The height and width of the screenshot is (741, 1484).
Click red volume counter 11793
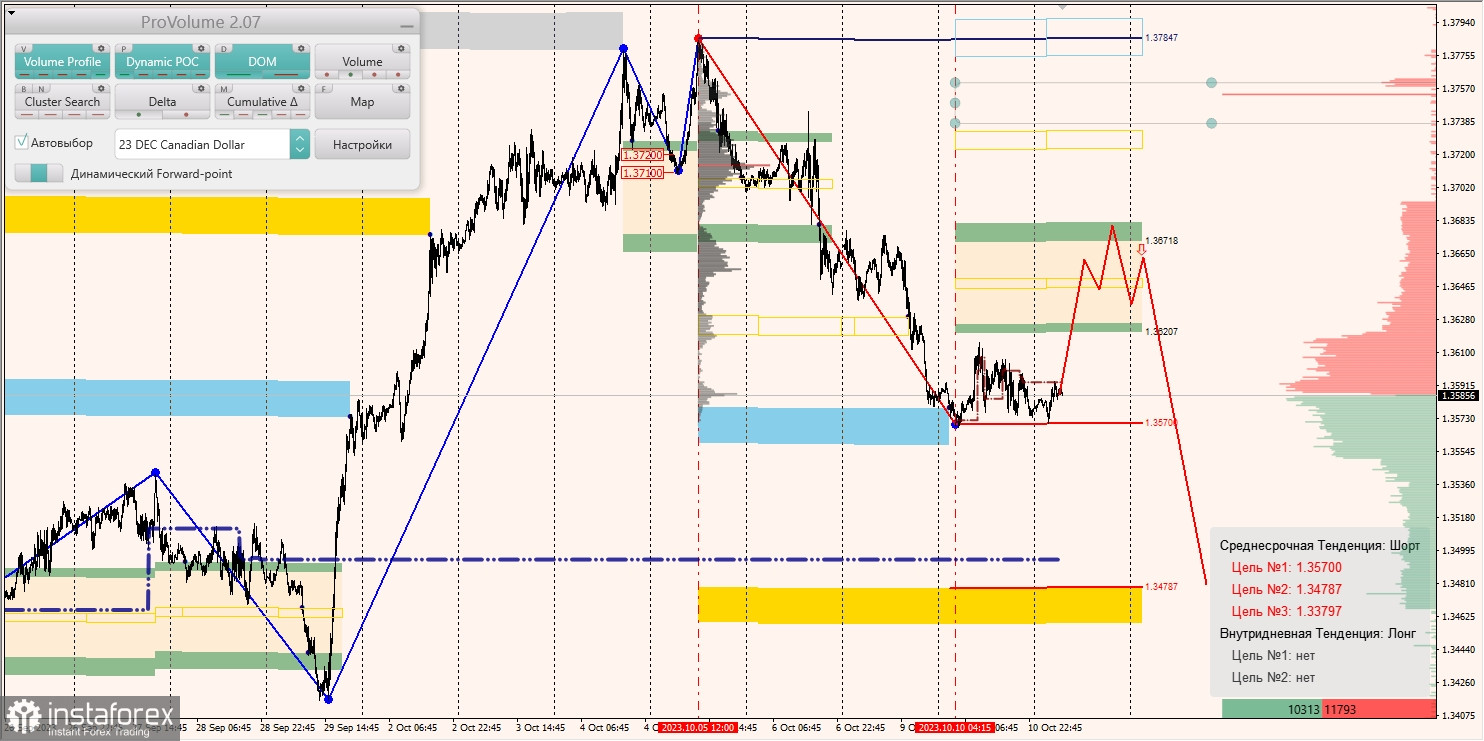(1341, 710)
